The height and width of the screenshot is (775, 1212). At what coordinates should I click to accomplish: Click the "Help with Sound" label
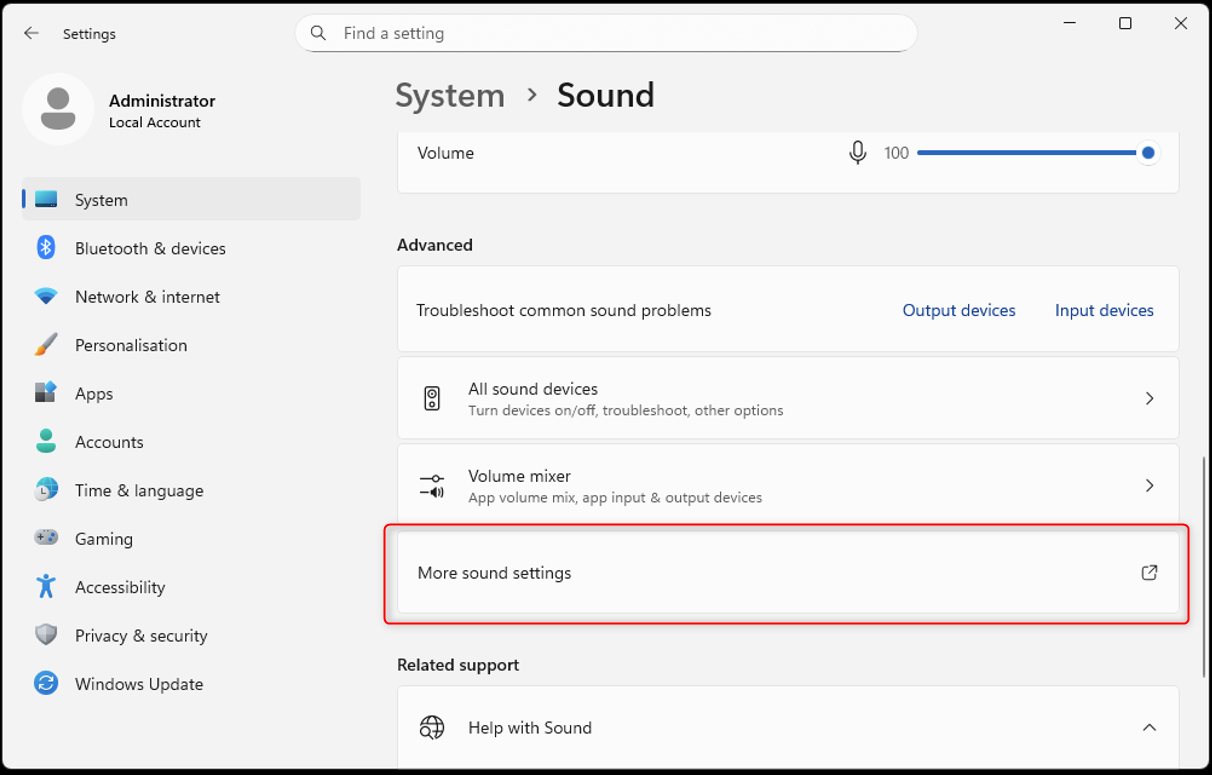530,728
